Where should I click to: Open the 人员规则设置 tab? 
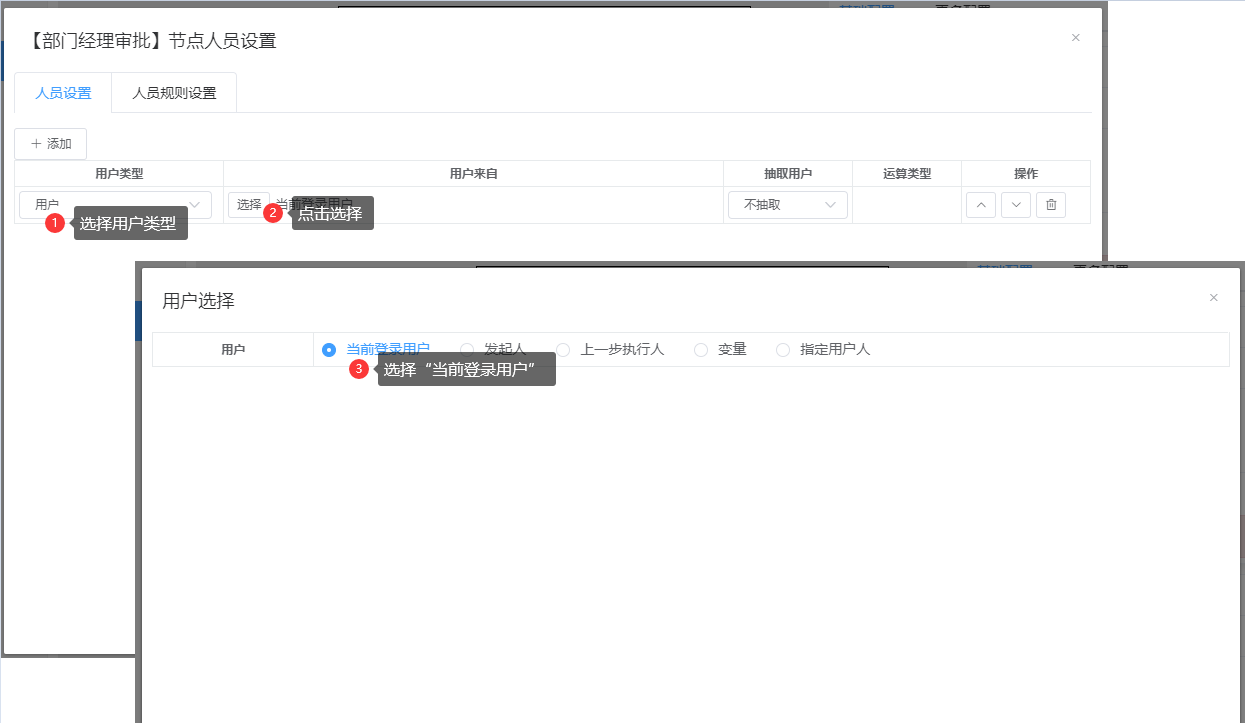(174, 93)
